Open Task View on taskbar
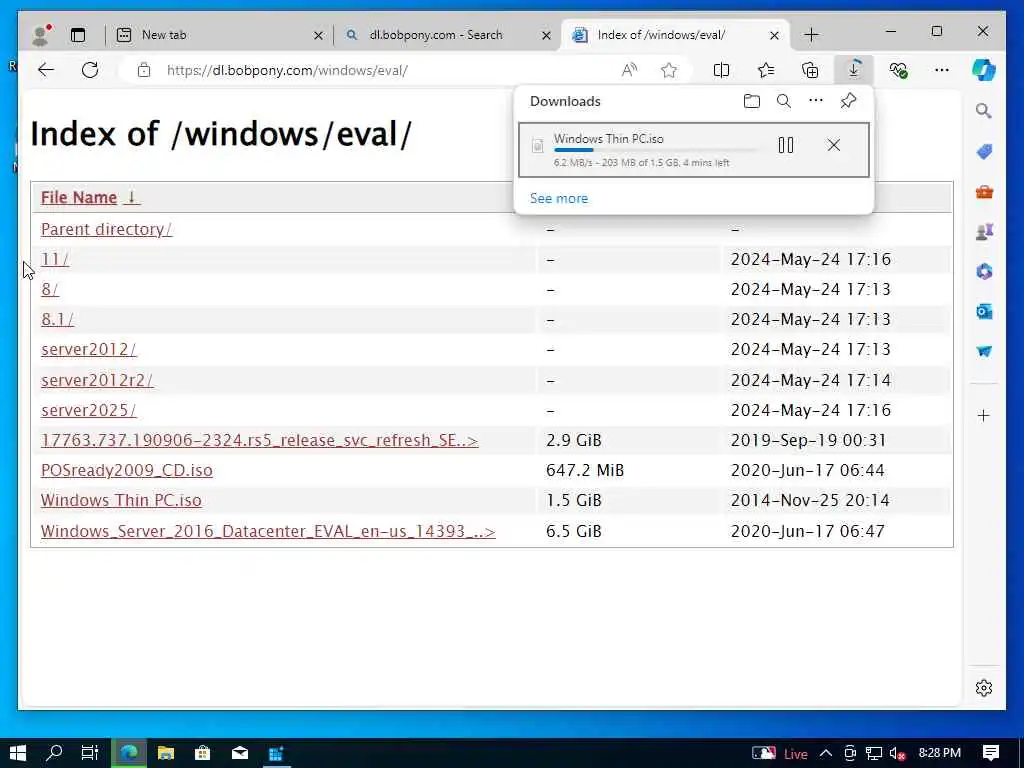This screenshot has width=1024, height=768. pos(90,753)
